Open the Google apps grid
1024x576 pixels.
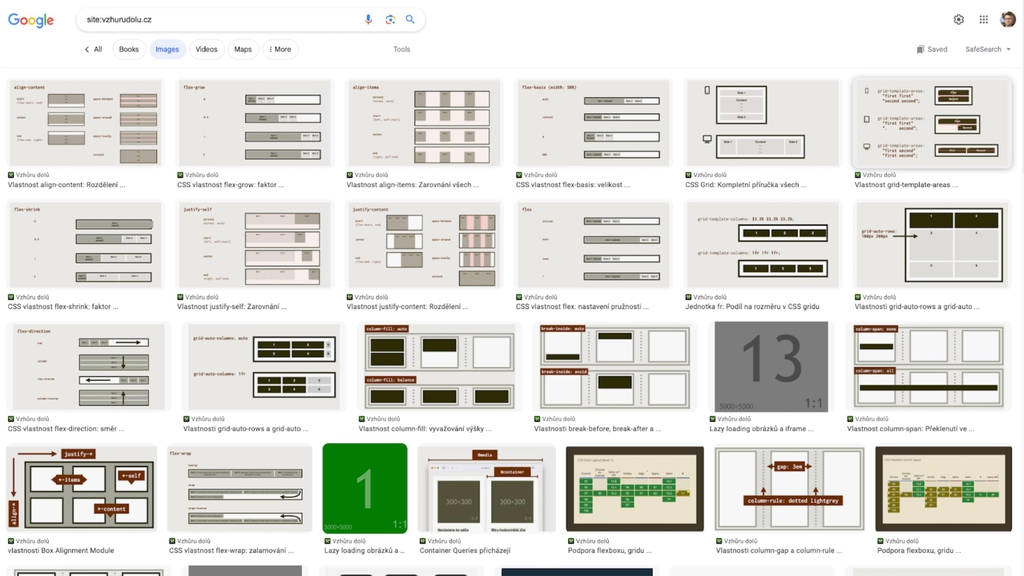pyautogui.click(x=984, y=19)
